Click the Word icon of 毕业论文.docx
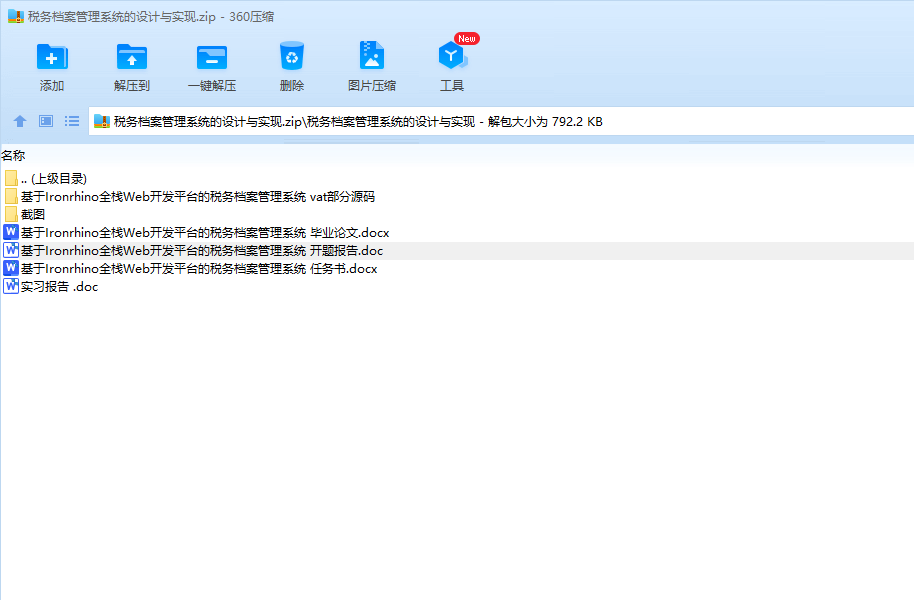The width and height of the screenshot is (914, 600). point(11,232)
